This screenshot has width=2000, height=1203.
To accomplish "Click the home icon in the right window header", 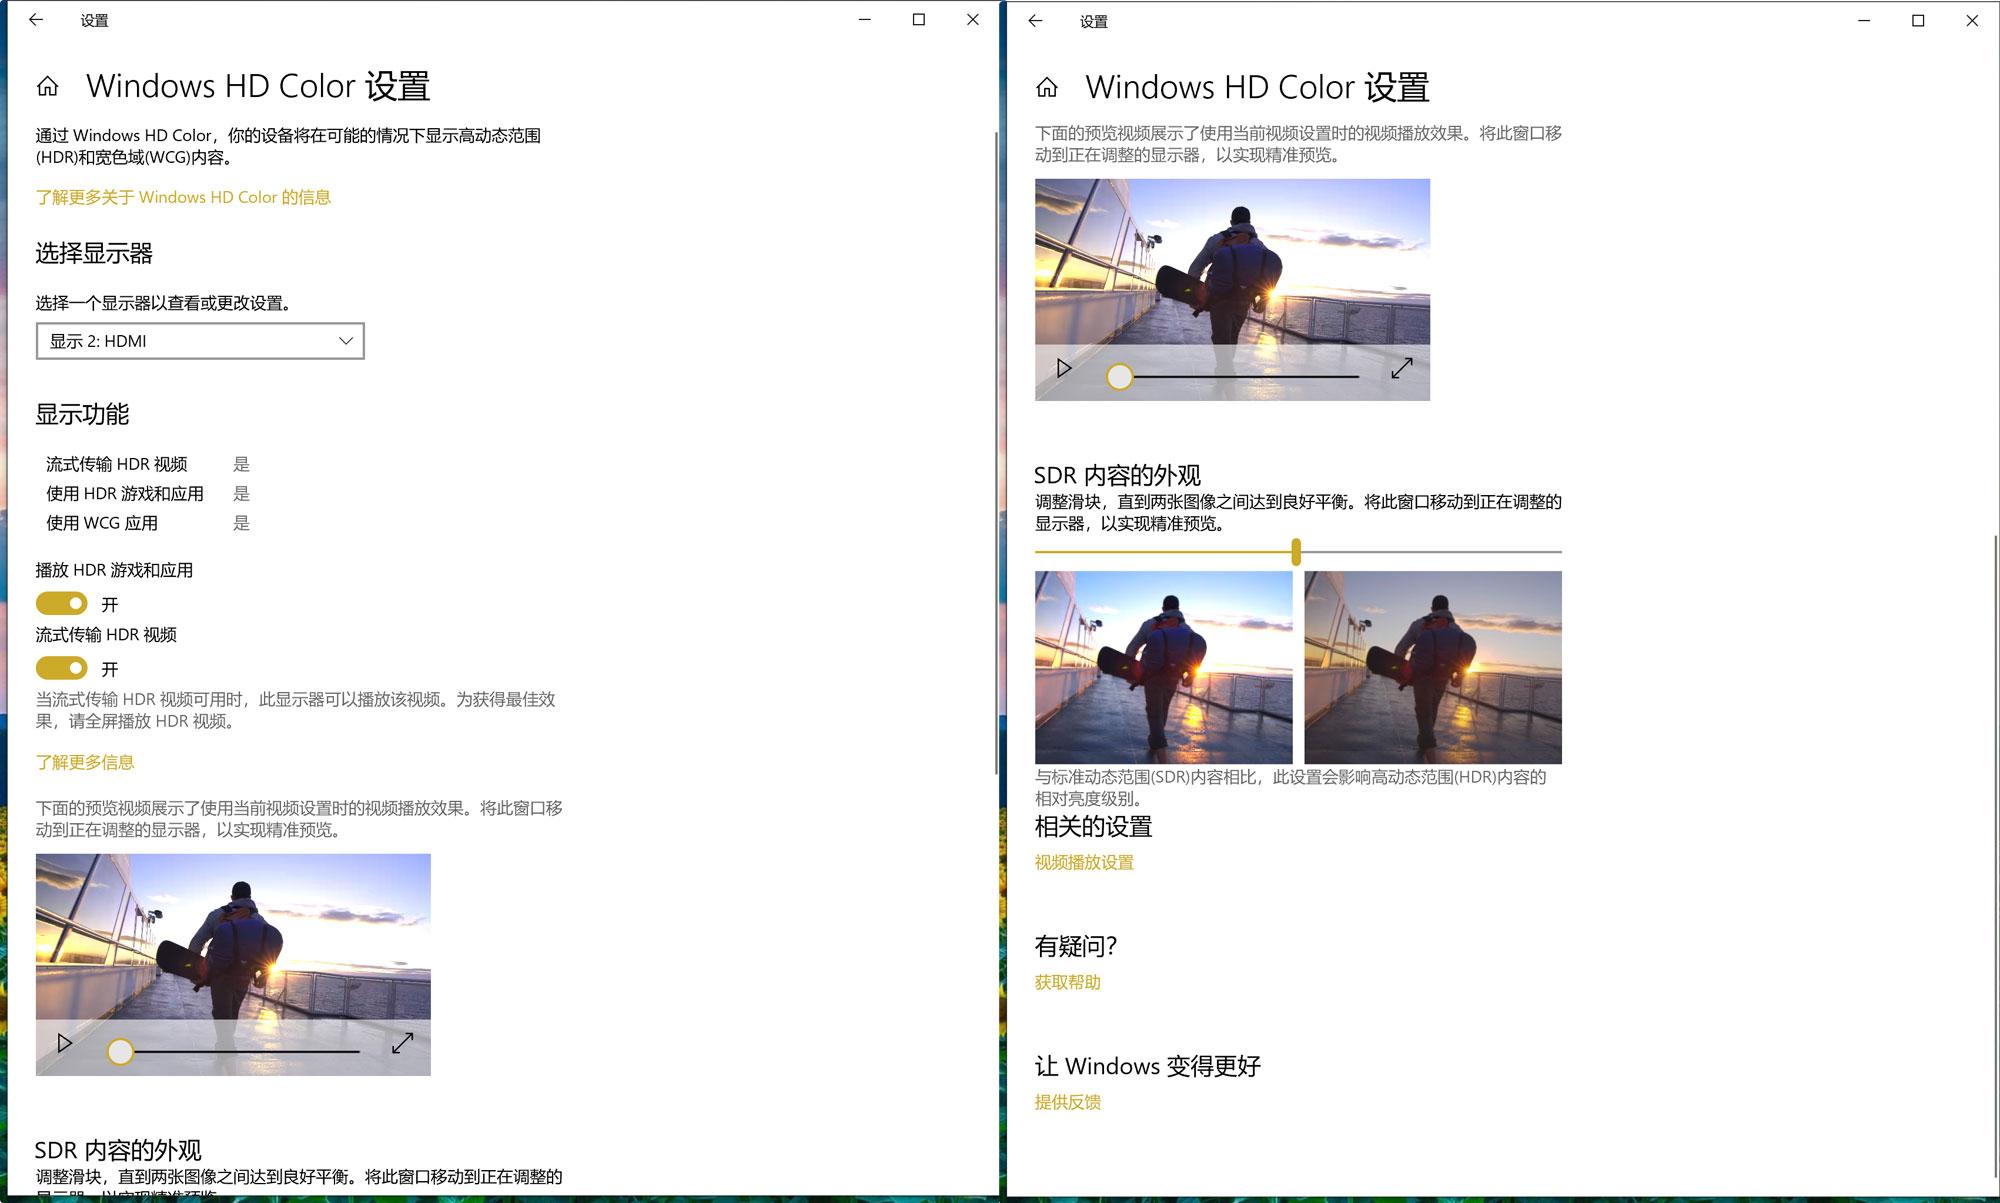I will pos(1046,88).
